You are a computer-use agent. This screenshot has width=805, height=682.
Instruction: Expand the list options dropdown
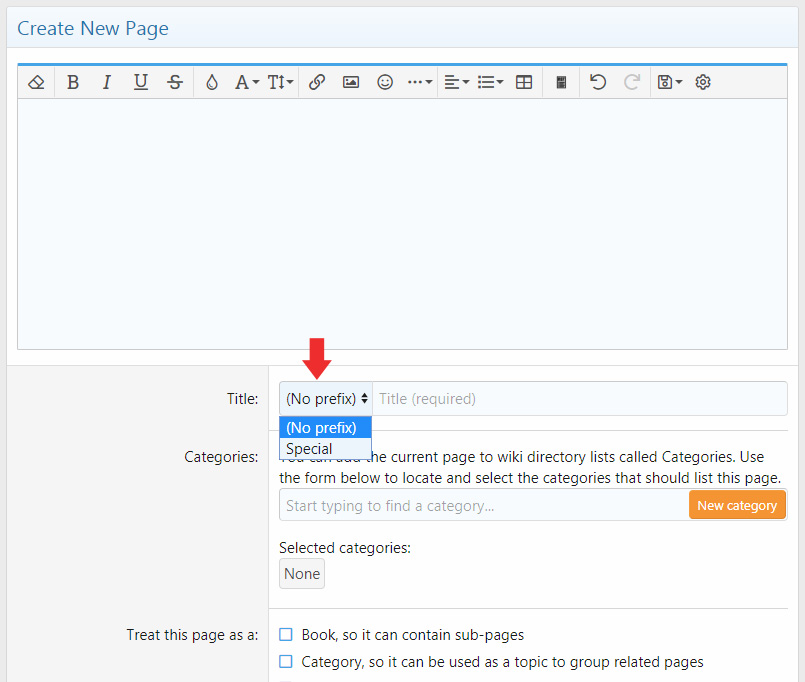click(x=490, y=82)
